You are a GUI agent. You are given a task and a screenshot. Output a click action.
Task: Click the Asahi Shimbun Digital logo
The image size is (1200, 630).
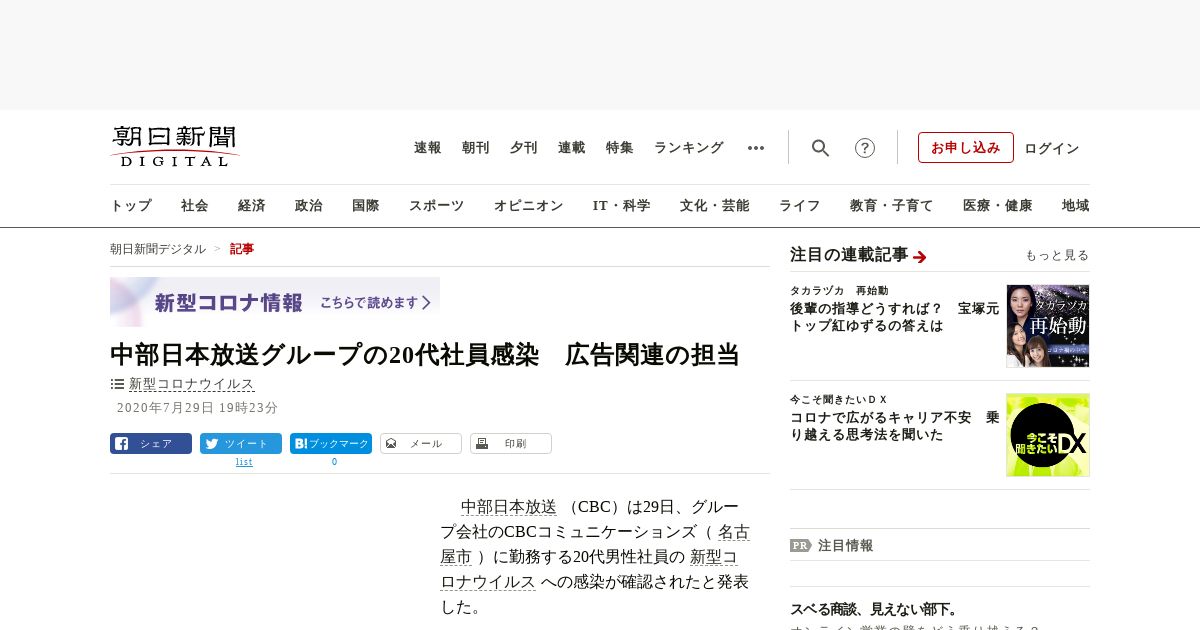pos(175,146)
